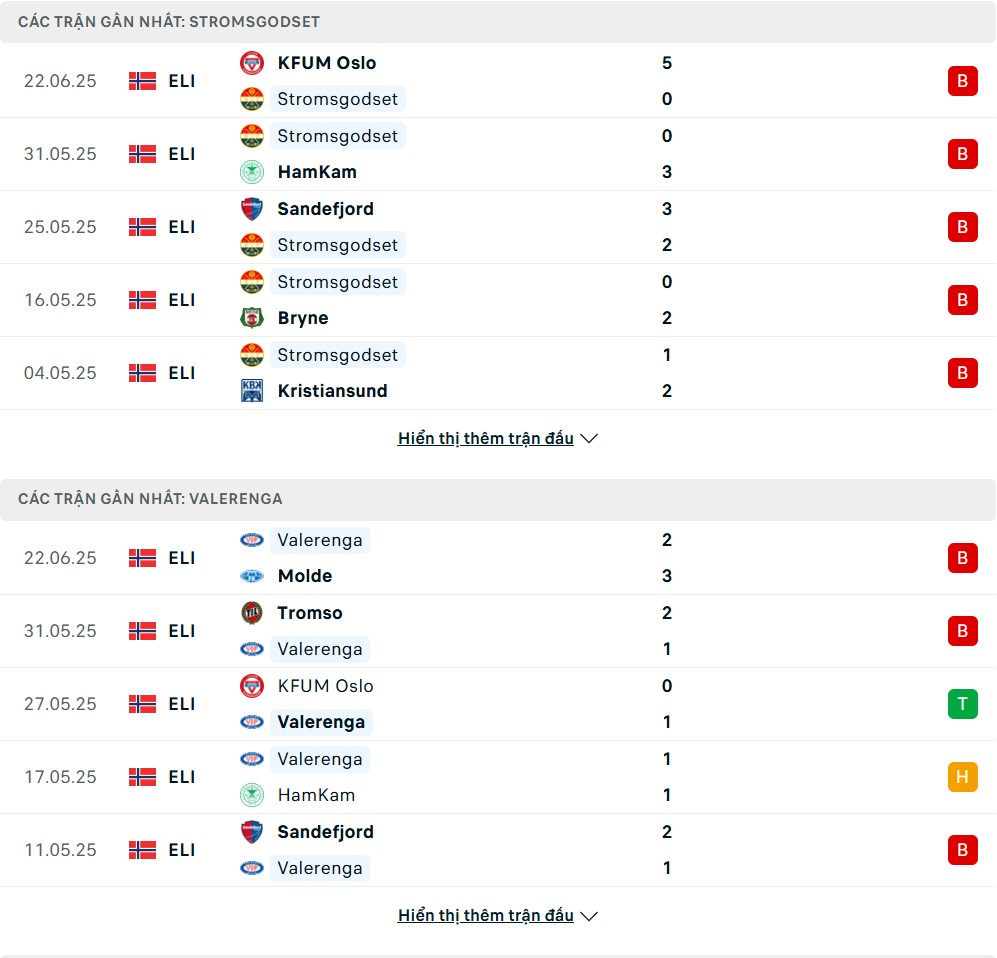
Task: Click the Bryne club badge
Action: tap(252, 318)
